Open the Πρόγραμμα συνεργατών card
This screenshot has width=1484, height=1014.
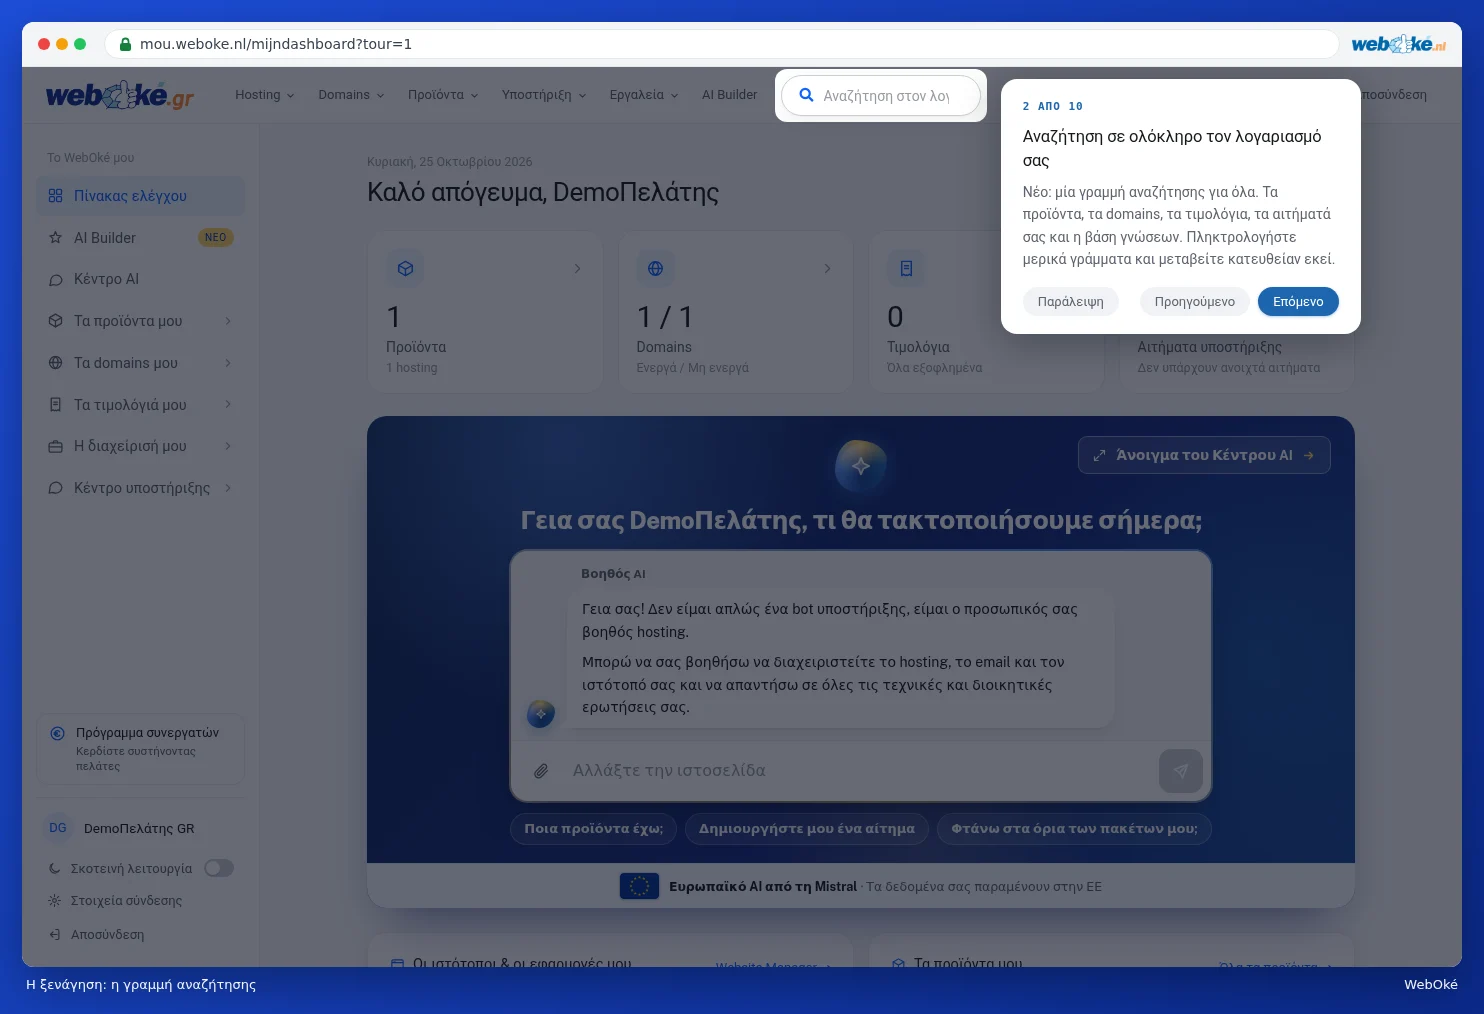(140, 749)
